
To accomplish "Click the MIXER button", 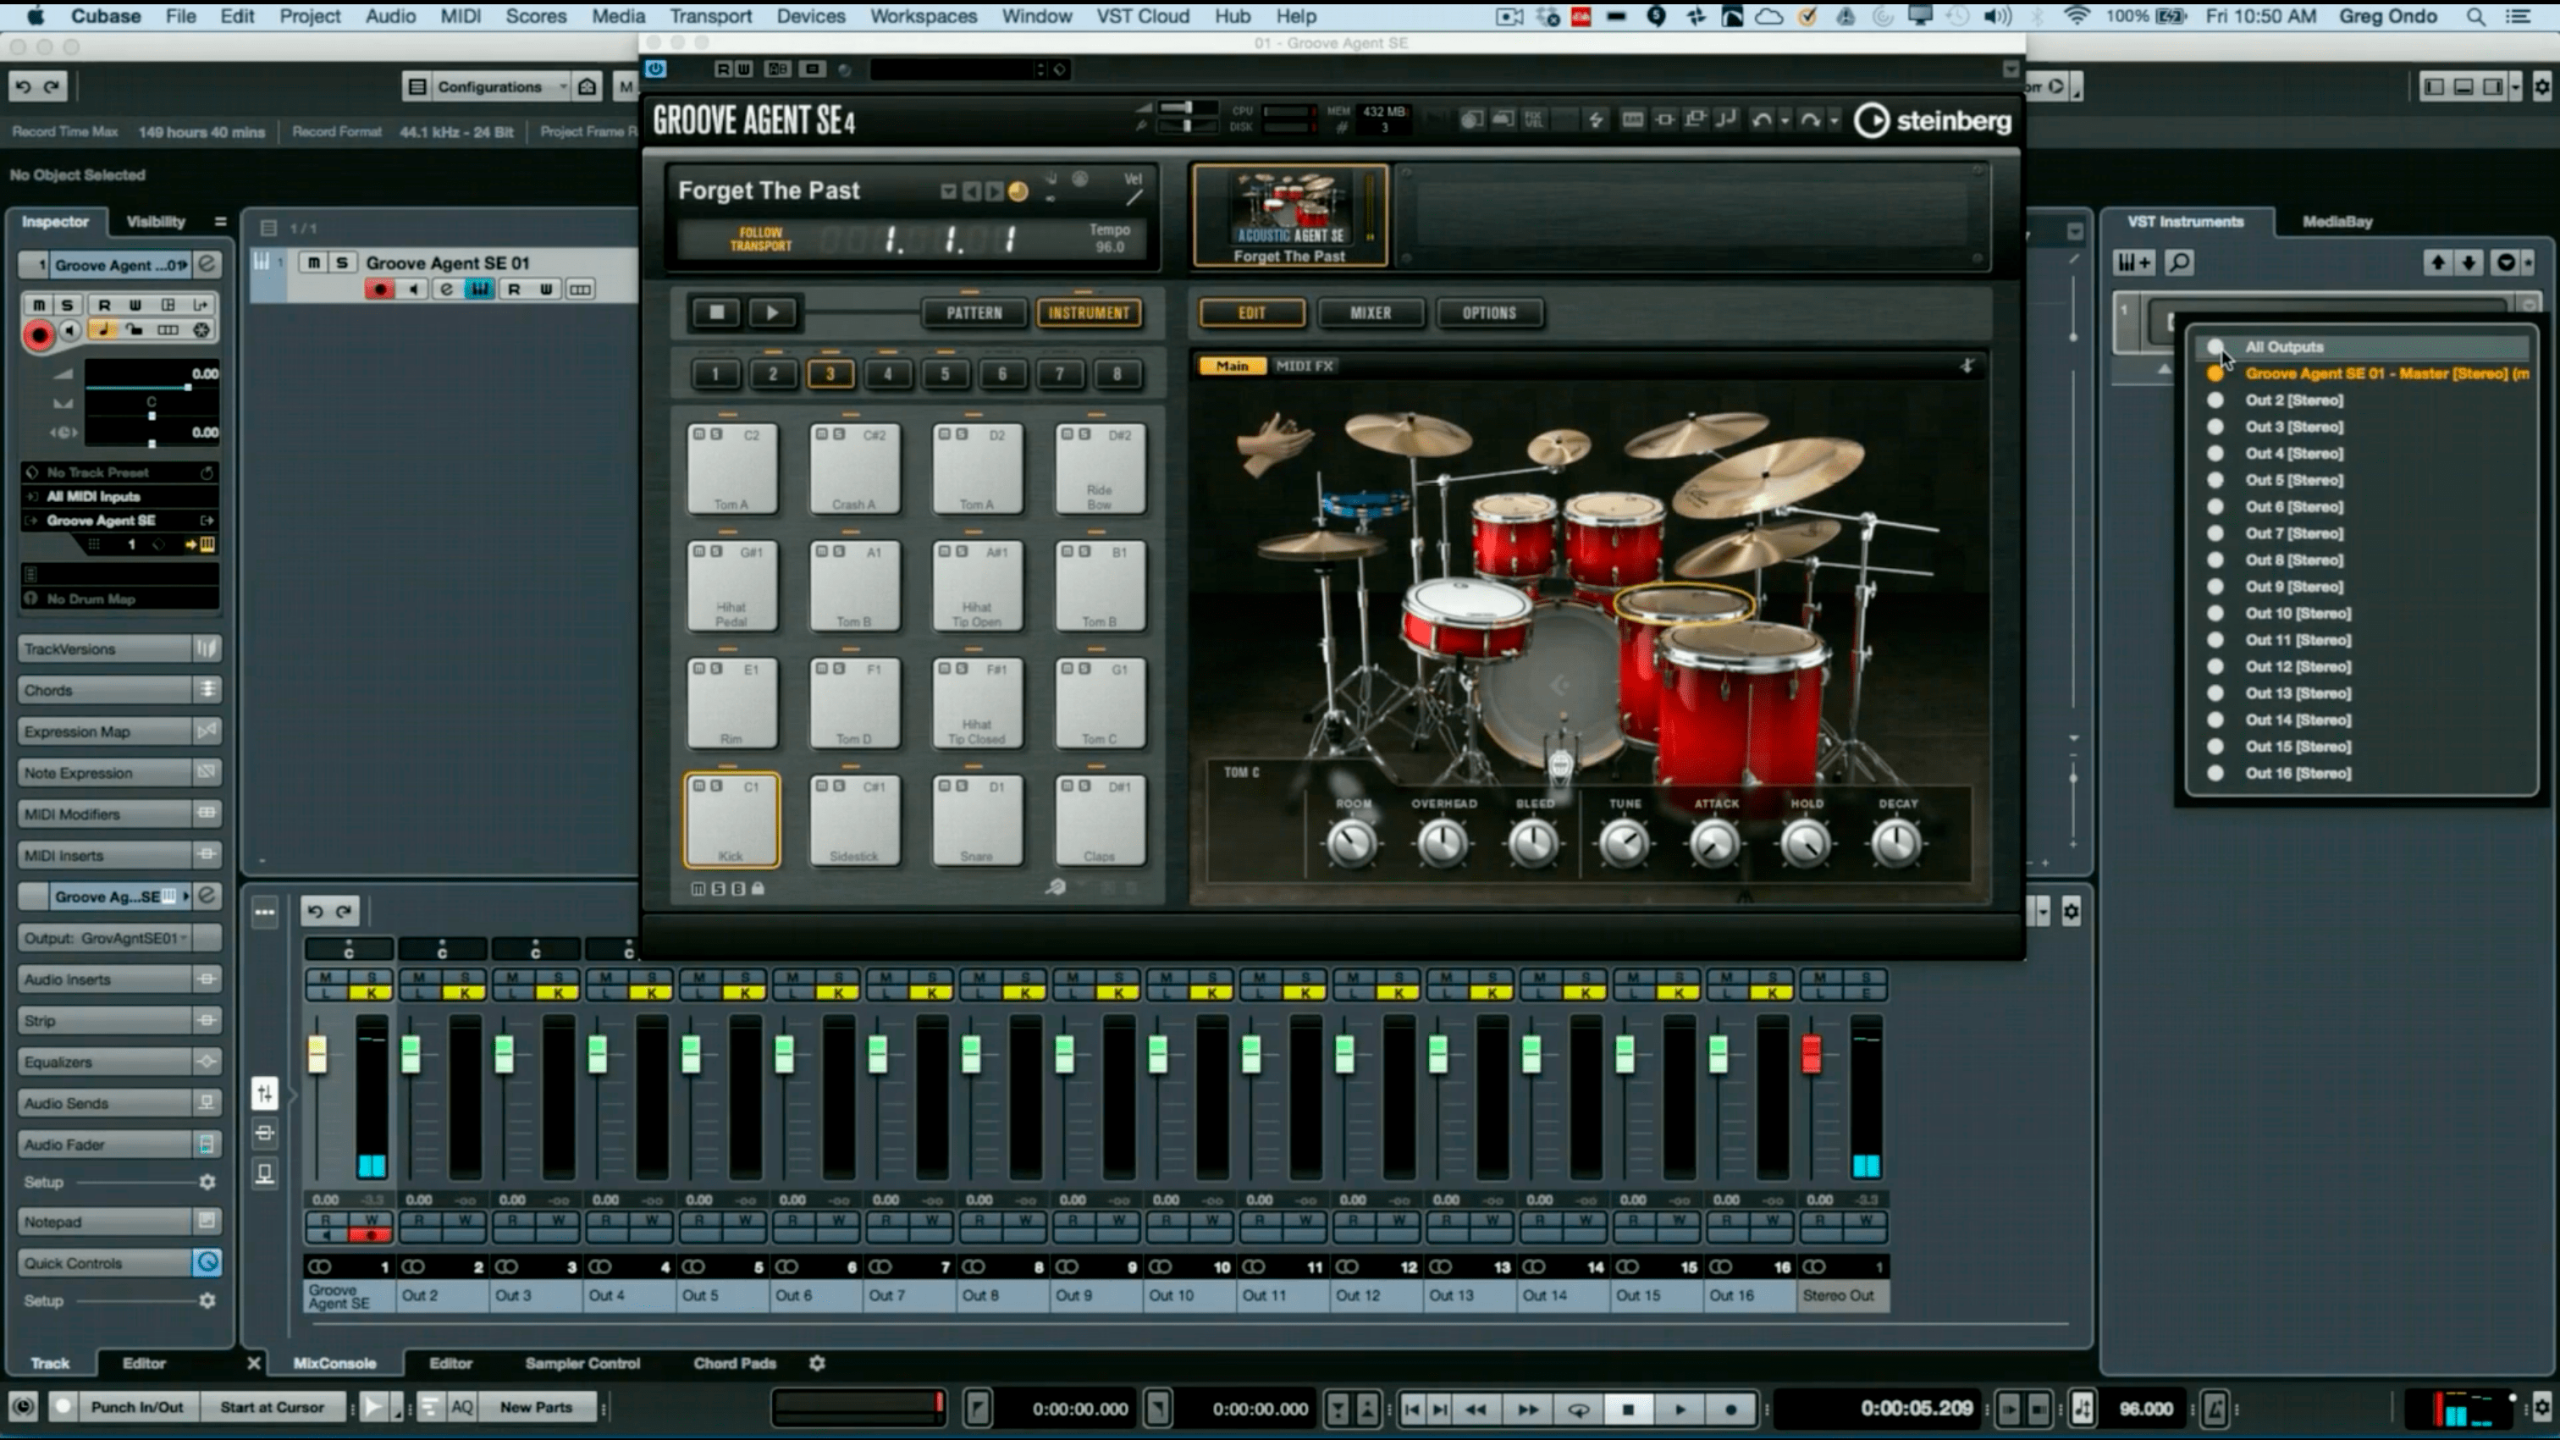I will pos(1370,313).
